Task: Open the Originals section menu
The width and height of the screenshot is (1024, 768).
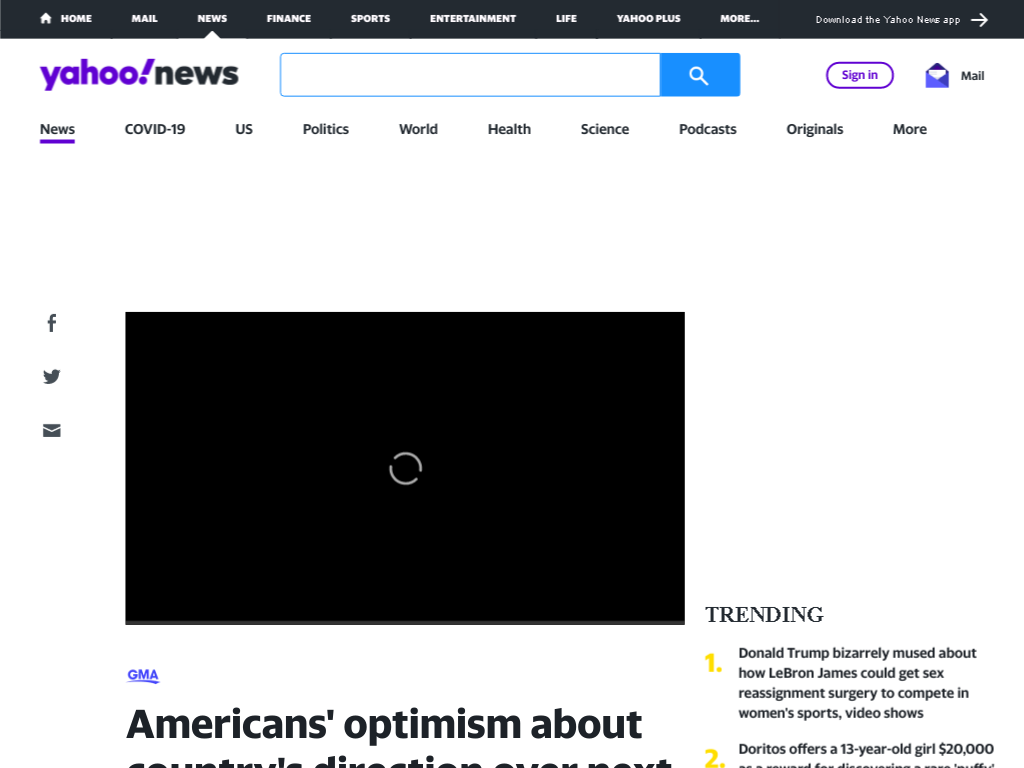Action: tap(814, 129)
